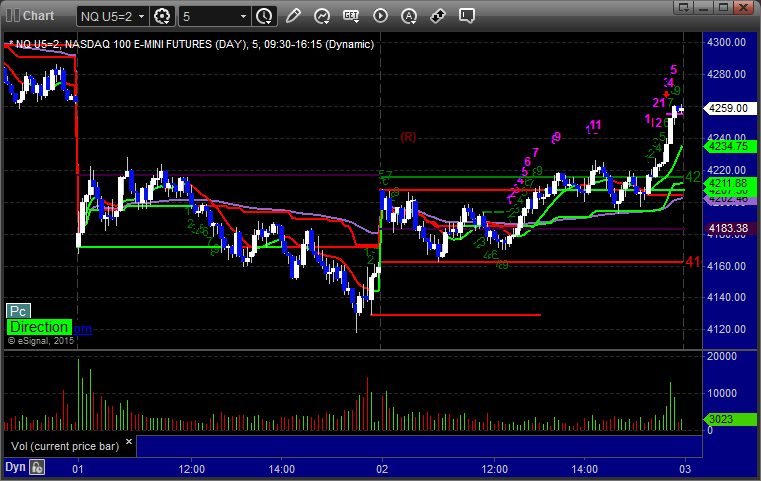
Task: Click the 4120.00 price axis label
Action: point(727,329)
